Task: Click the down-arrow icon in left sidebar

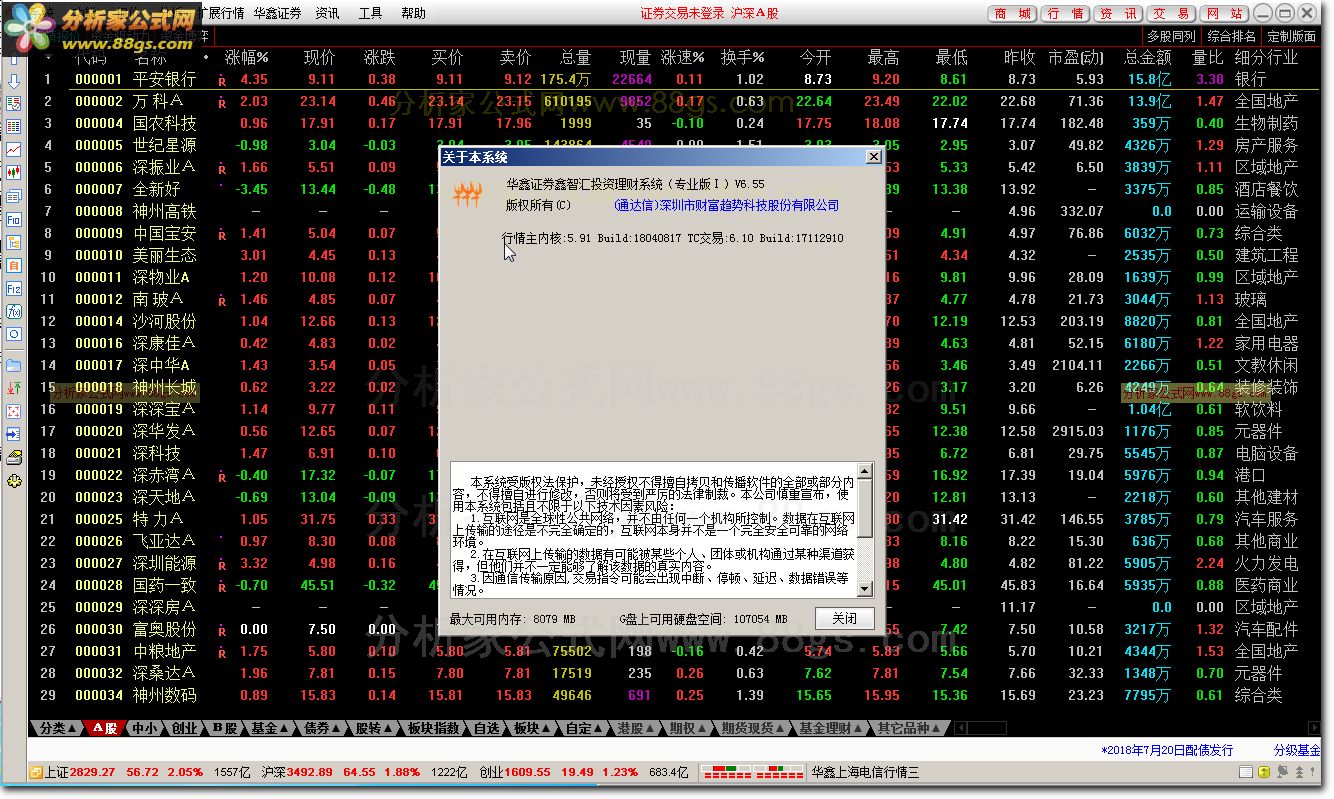Action: (x=13, y=81)
